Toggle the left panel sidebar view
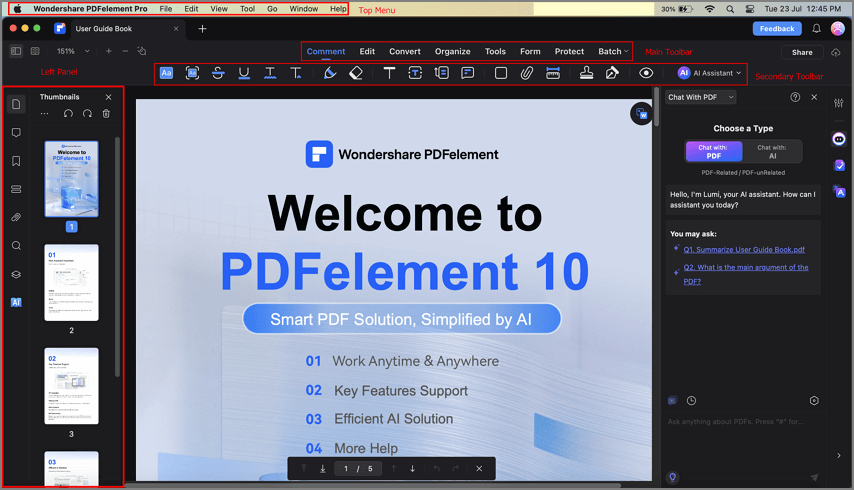The width and height of the screenshot is (854, 490). 16,51
